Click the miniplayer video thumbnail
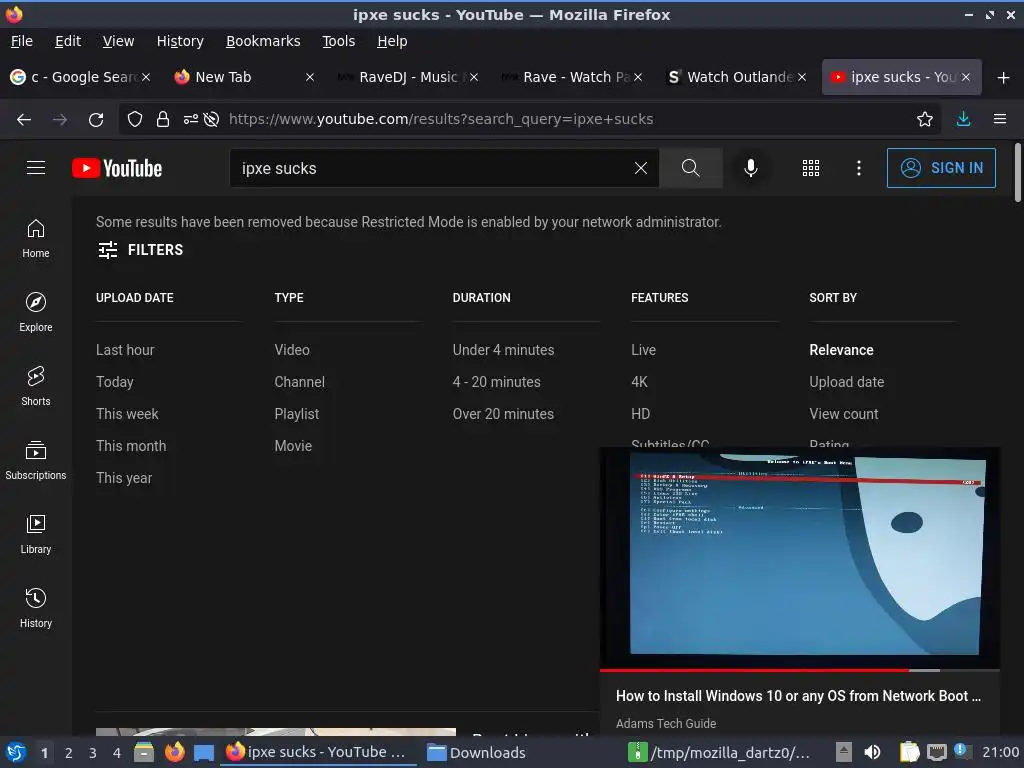The image size is (1024, 768). click(x=800, y=558)
